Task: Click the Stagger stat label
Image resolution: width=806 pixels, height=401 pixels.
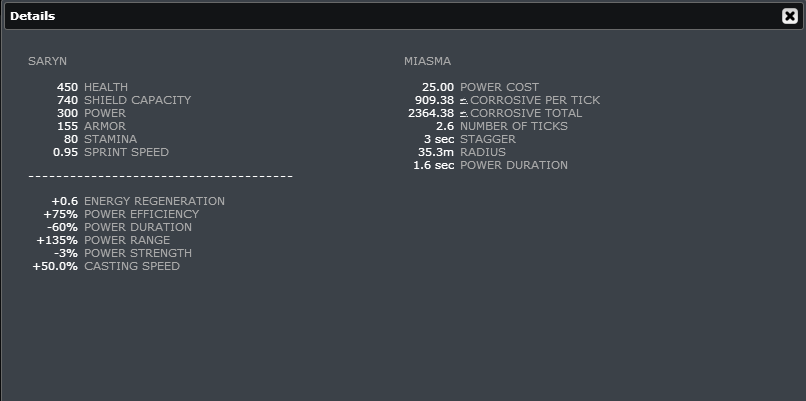Action: tap(488, 139)
